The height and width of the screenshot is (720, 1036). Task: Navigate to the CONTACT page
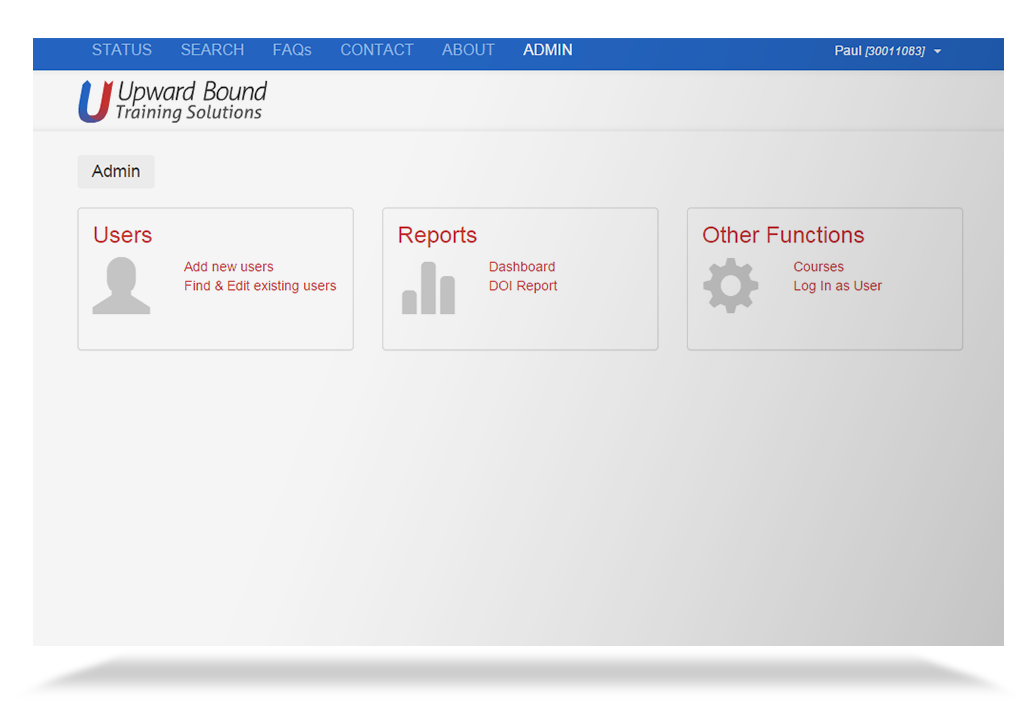pyautogui.click(x=377, y=50)
